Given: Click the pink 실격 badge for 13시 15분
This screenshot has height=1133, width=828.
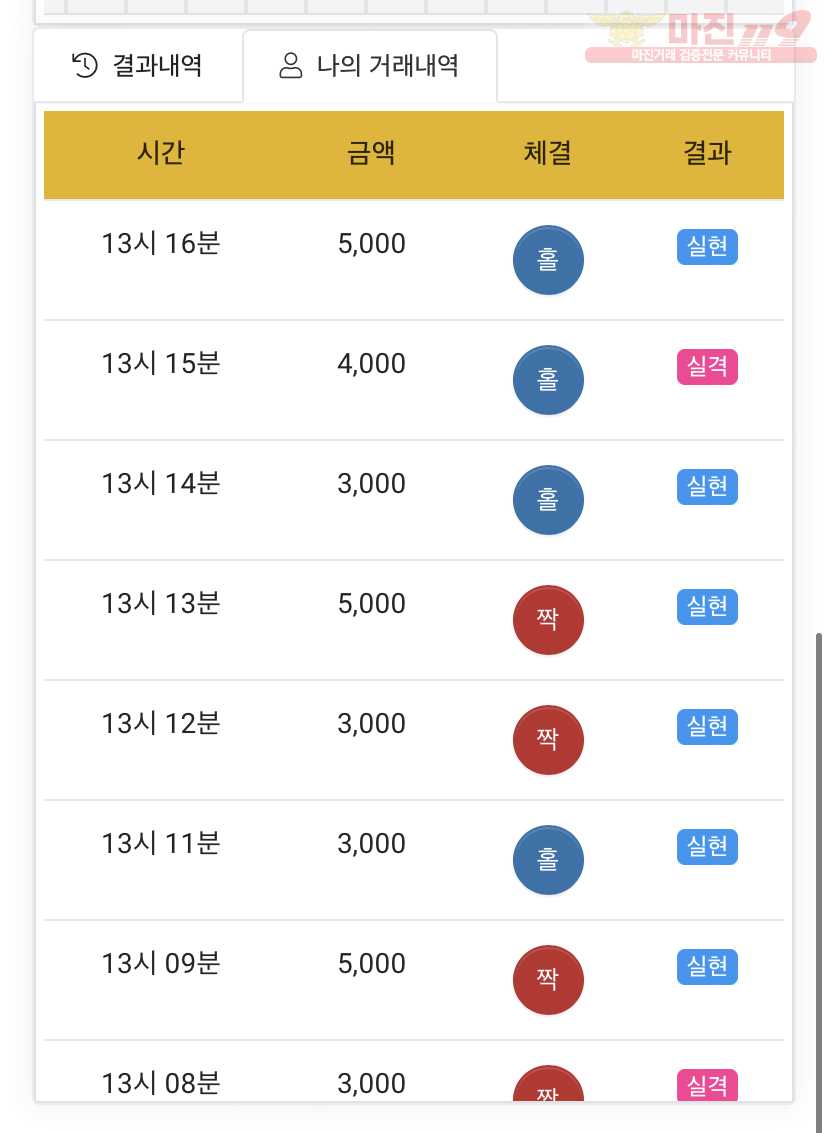Looking at the screenshot, I should (707, 366).
